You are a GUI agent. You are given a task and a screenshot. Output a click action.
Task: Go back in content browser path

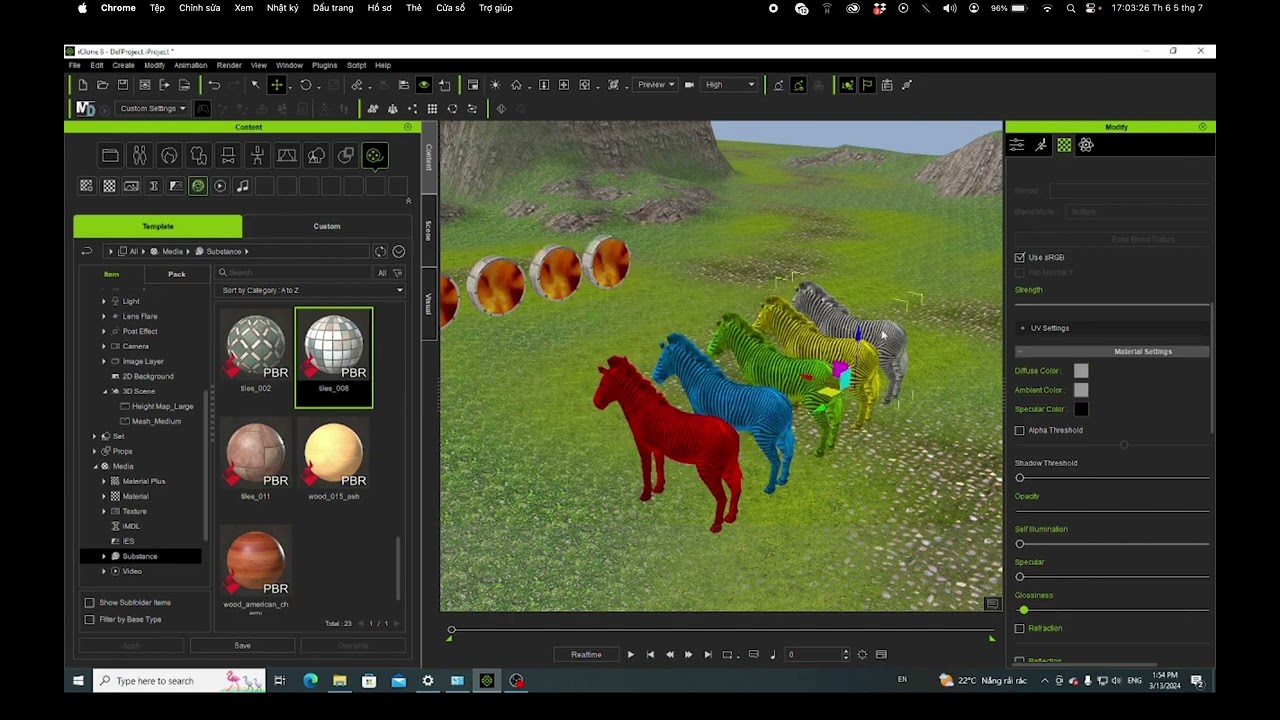pyautogui.click(x=87, y=251)
